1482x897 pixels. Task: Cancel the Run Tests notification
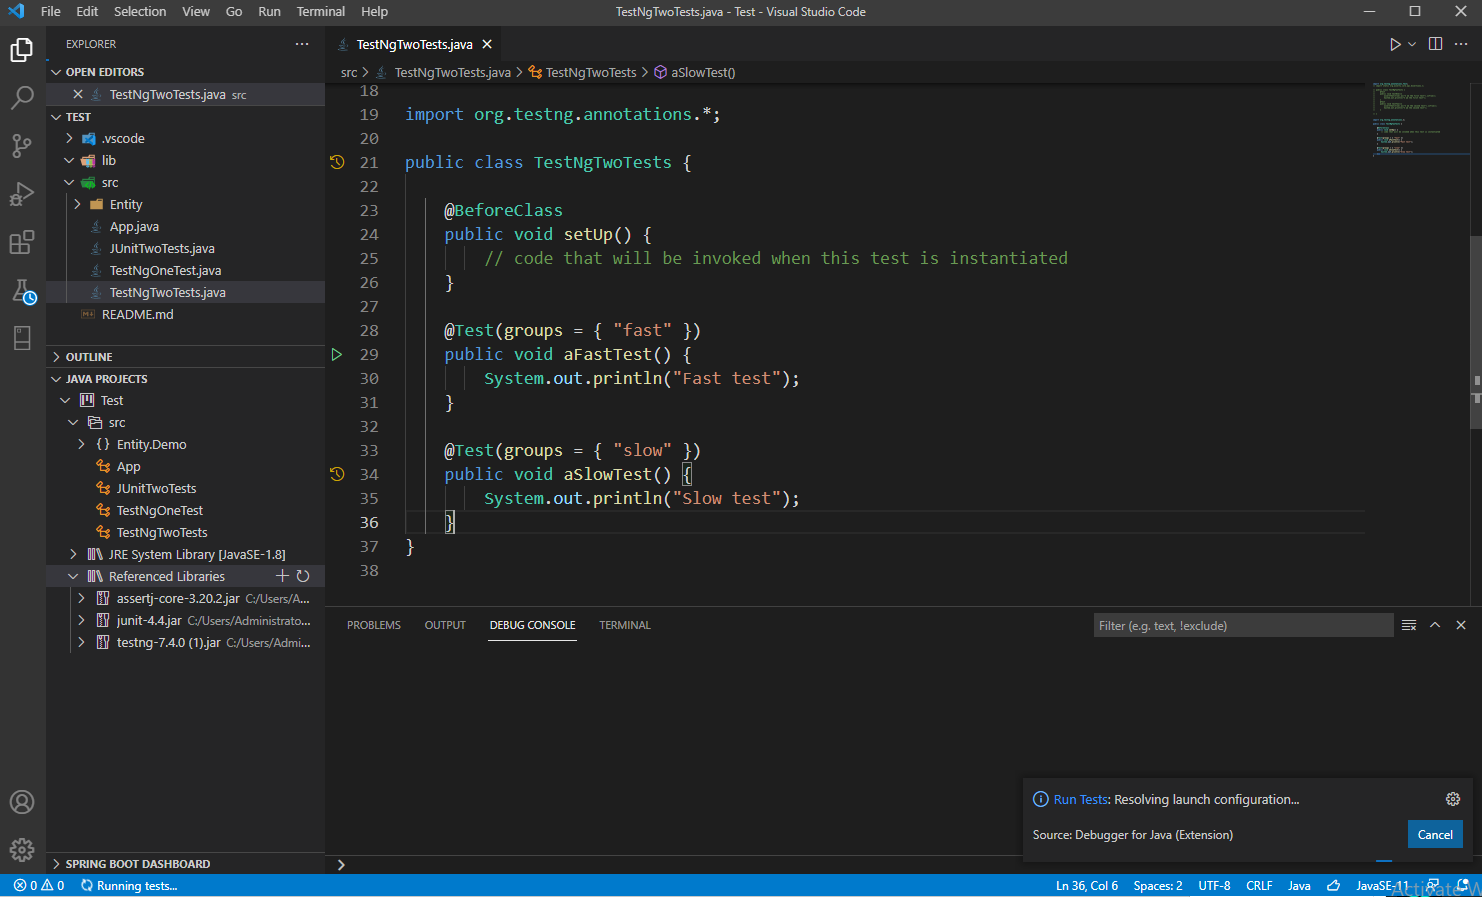(1434, 835)
